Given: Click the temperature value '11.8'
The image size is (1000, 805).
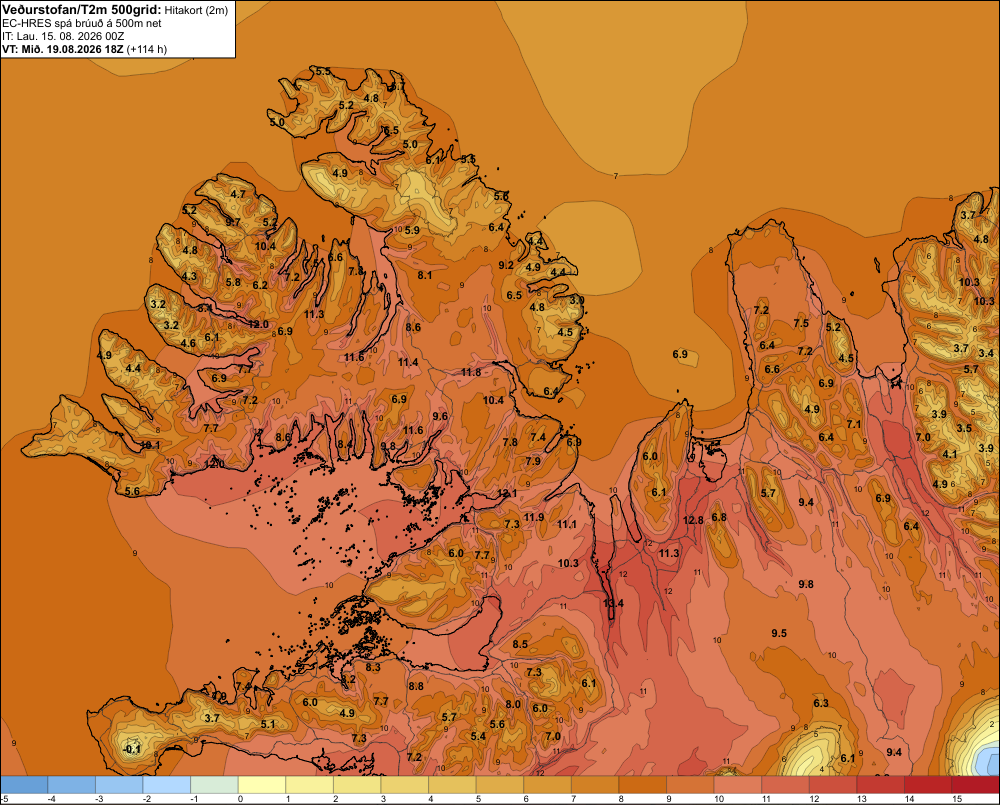Looking at the screenshot, I should (471, 372).
